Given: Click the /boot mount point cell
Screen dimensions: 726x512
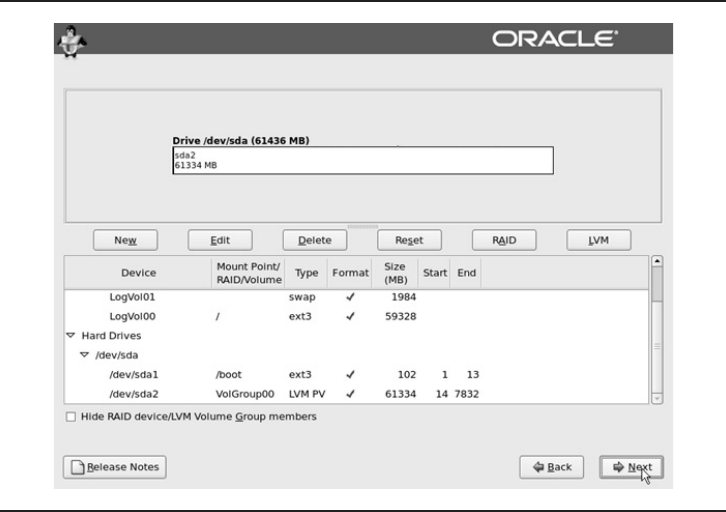Looking at the screenshot, I should (x=229, y=375).
